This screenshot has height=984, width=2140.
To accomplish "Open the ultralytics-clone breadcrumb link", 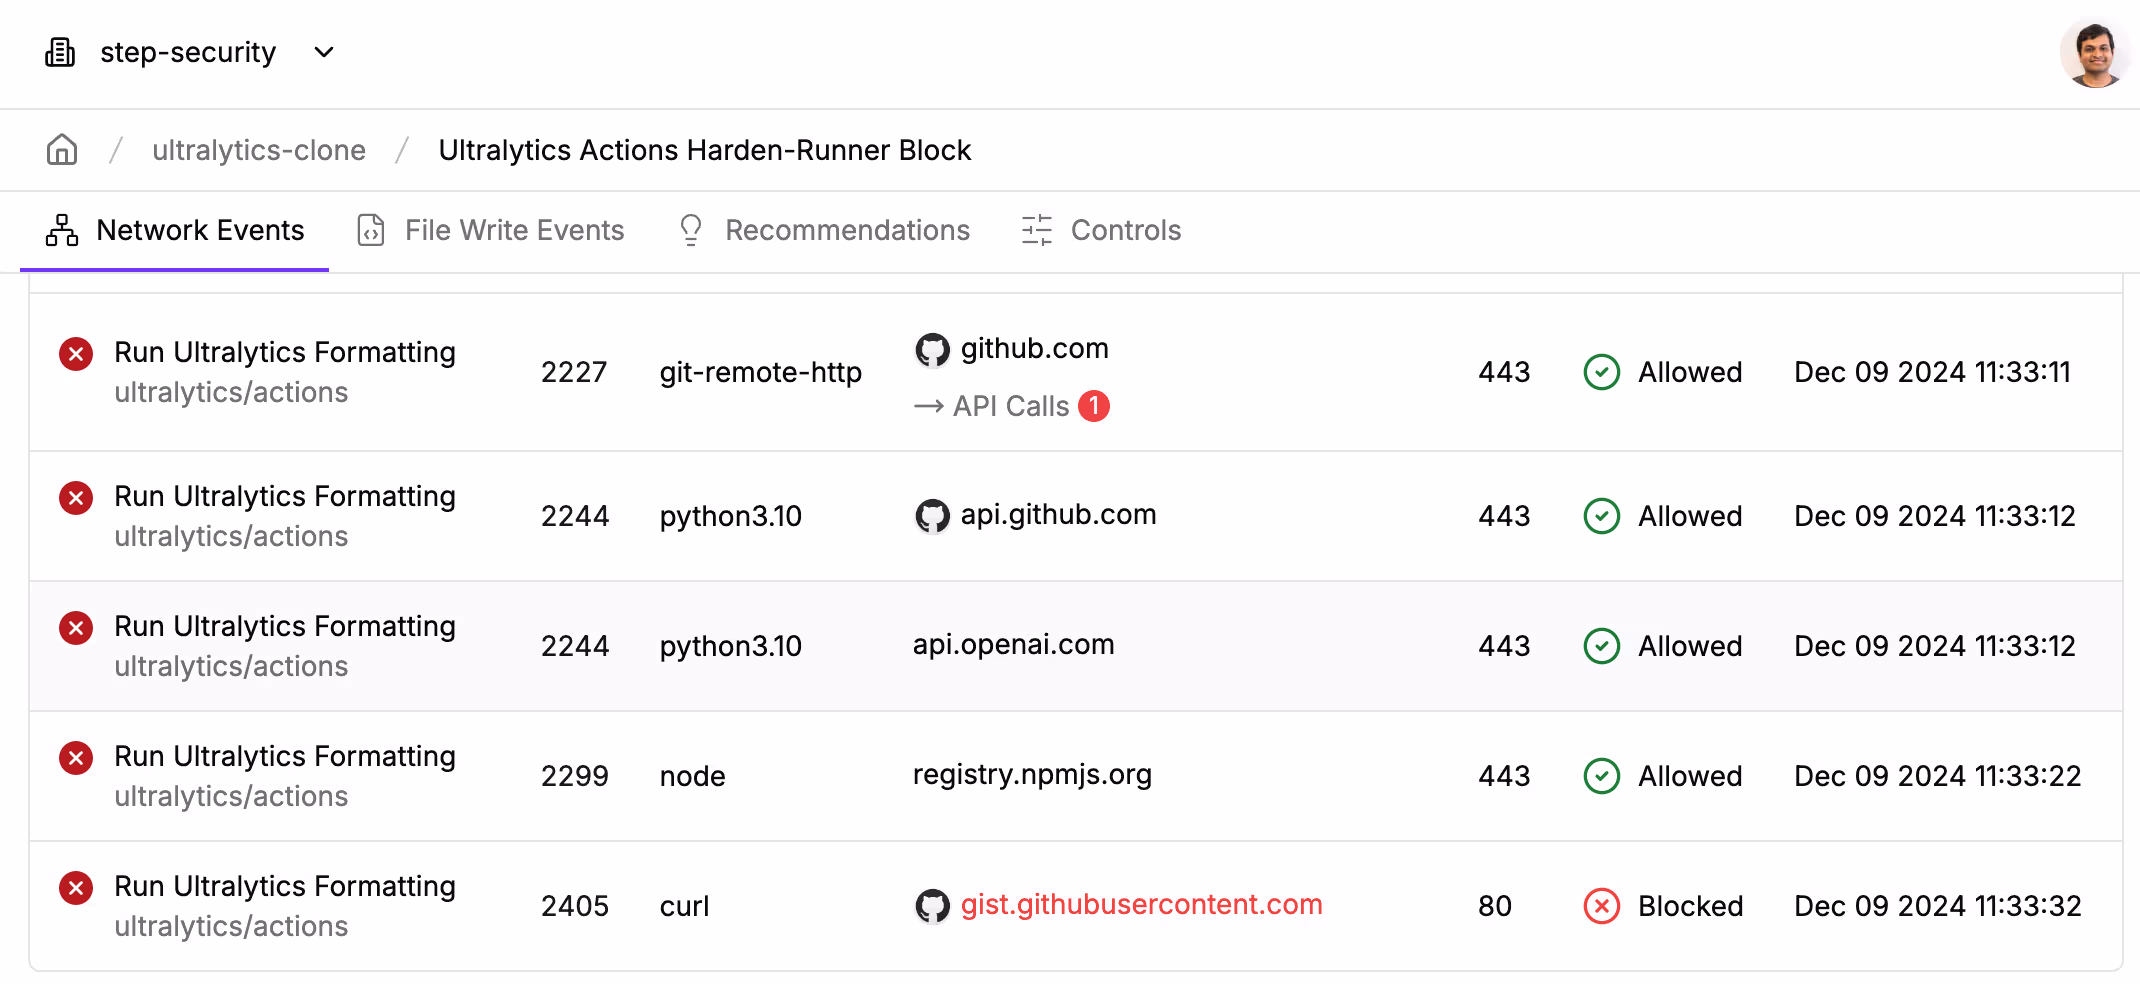I will (x=259, y=150).
